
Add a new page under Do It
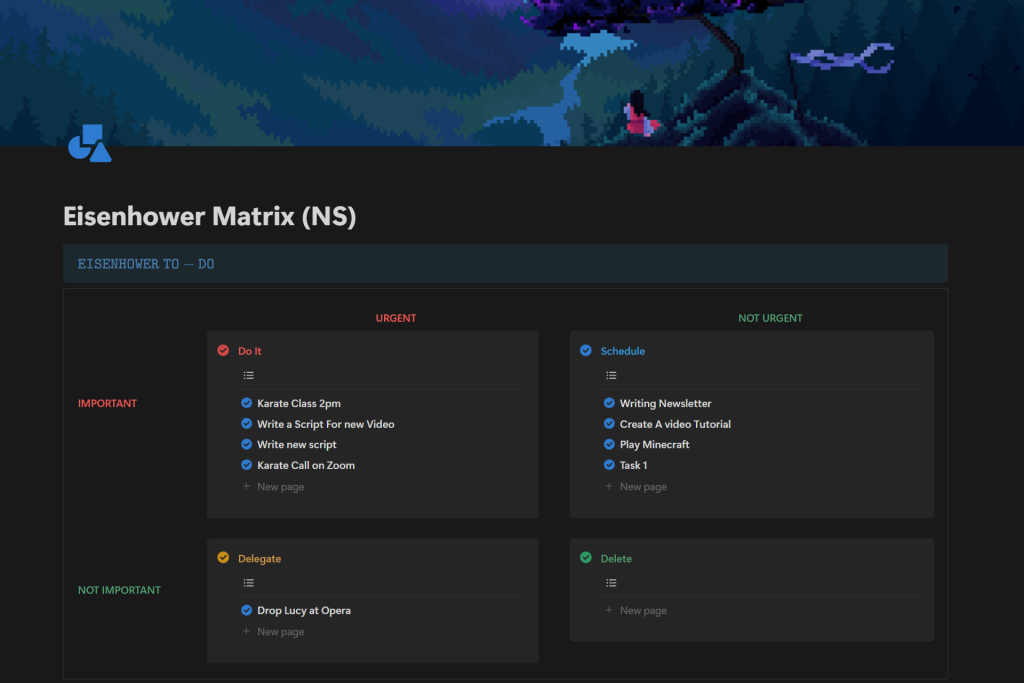(x=280, y=487)
